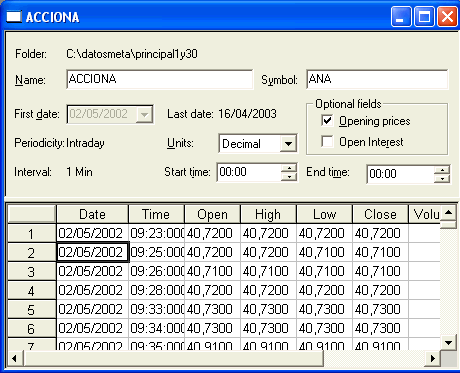This screenshot has height=373, width=460.
Task: Click the Open cell 40,7300 in row 6
Action: [x=212, y=328]
